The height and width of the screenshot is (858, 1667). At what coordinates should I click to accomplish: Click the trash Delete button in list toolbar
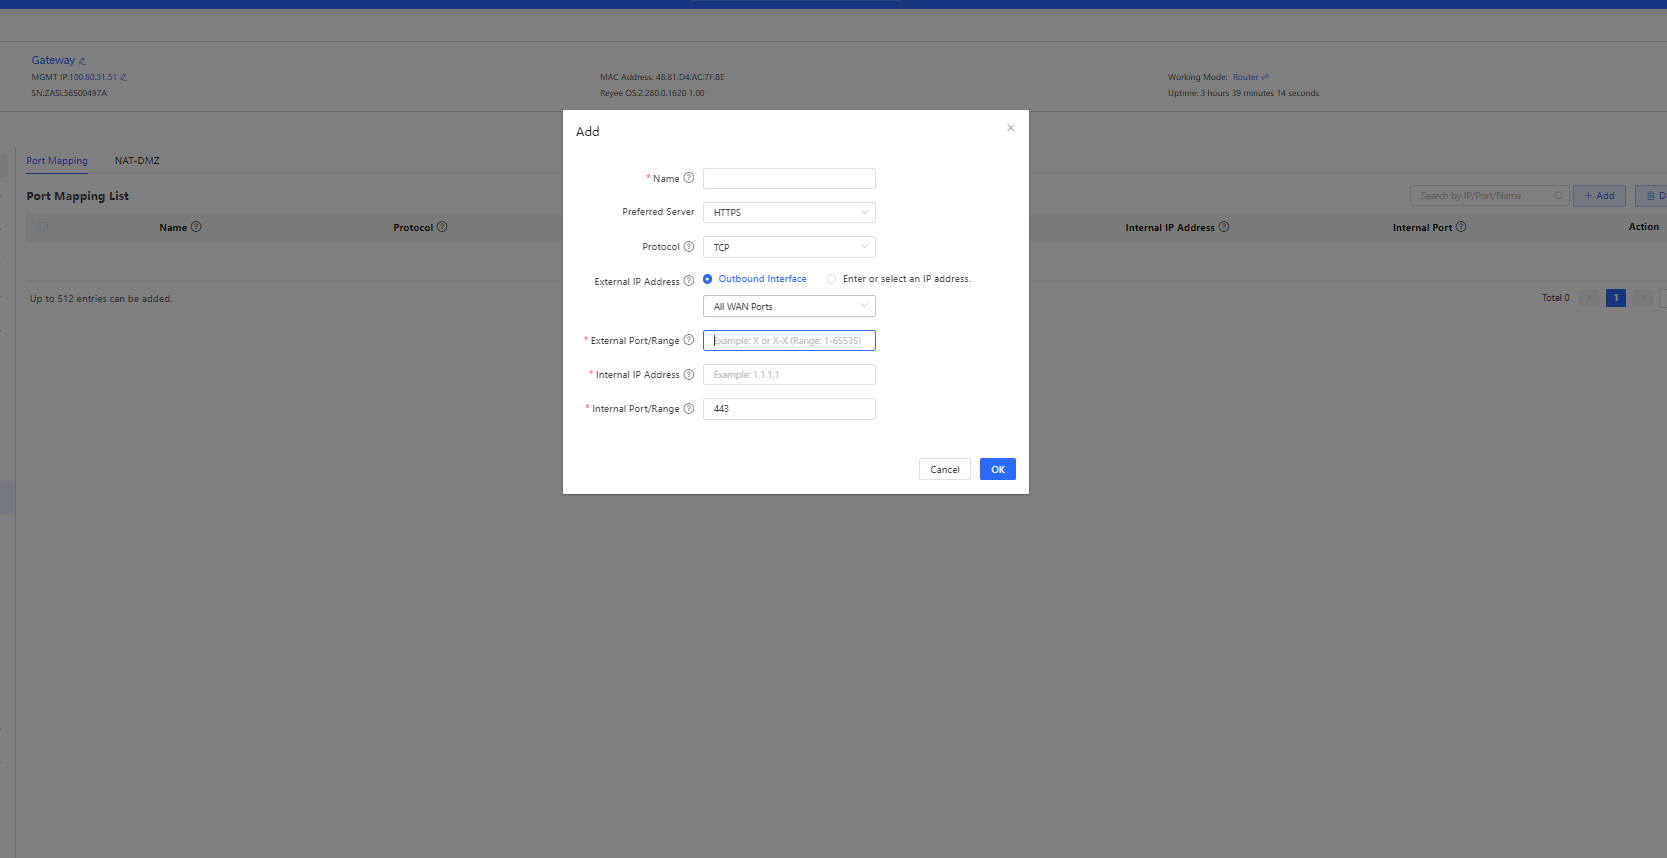click(x=1652, y=196)
